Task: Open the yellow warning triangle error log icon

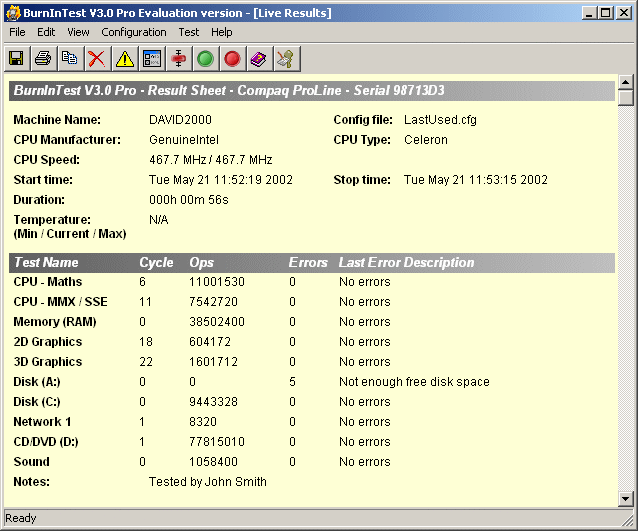Action: pos(125,59)
